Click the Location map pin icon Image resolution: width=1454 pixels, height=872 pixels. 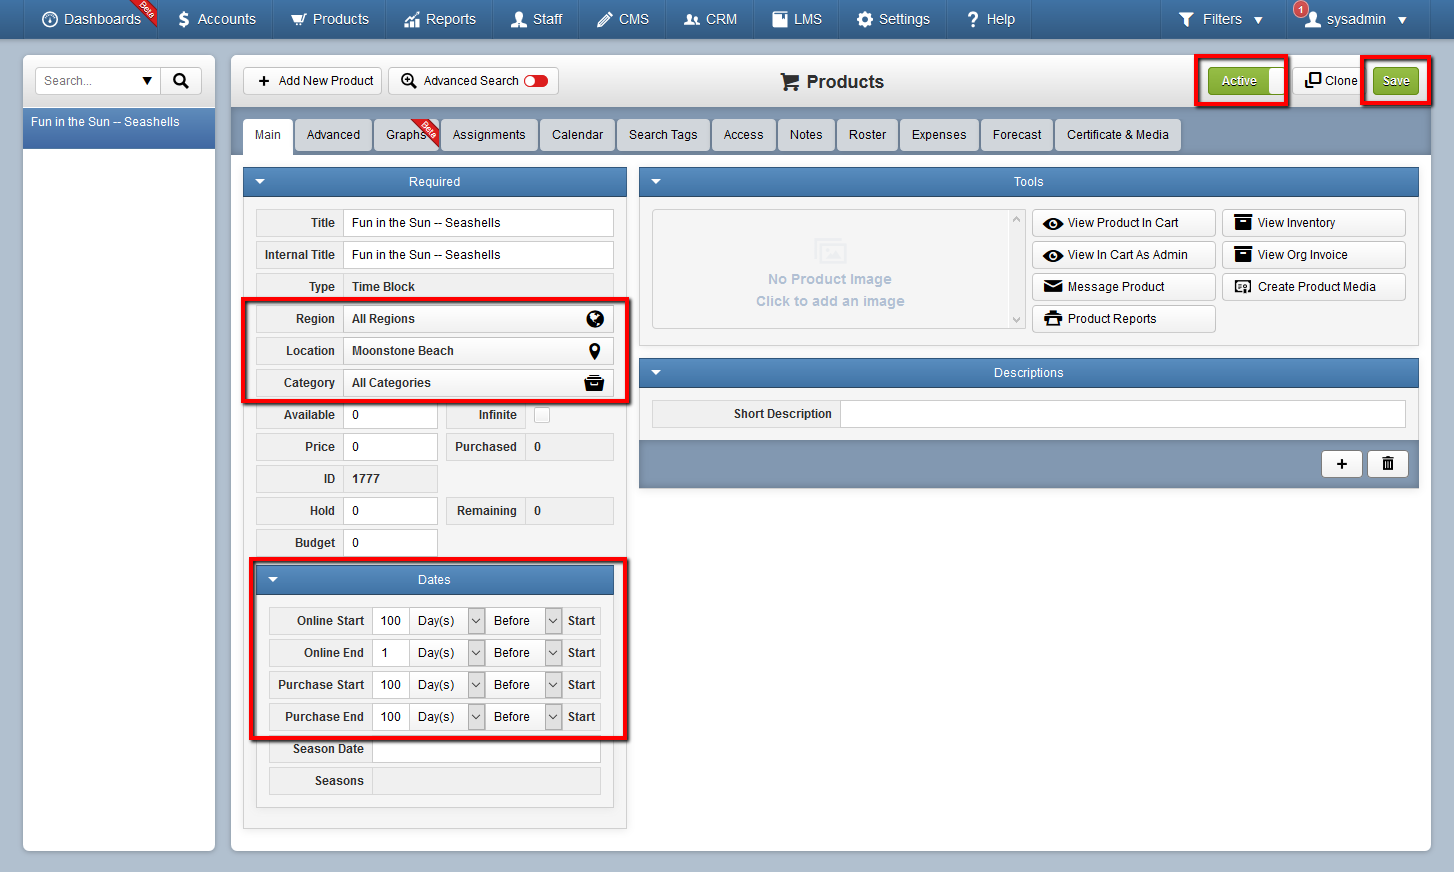pyautogui.click(x=595, y=351)
